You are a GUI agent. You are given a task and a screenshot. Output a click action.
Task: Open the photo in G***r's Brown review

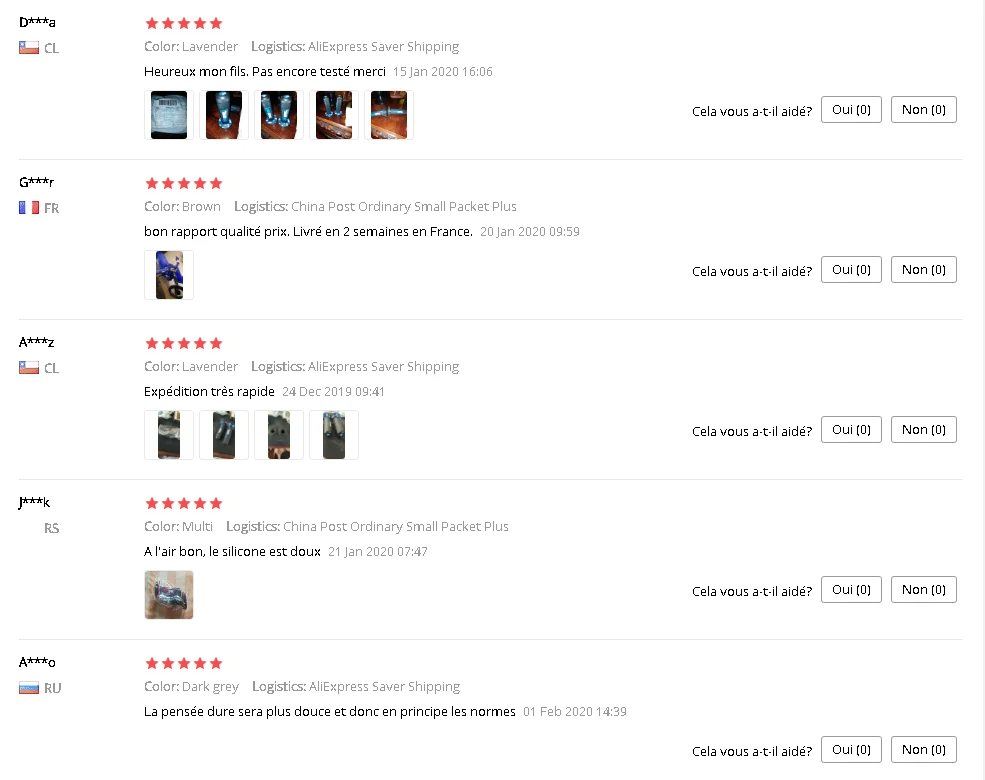tap(169, 275)
